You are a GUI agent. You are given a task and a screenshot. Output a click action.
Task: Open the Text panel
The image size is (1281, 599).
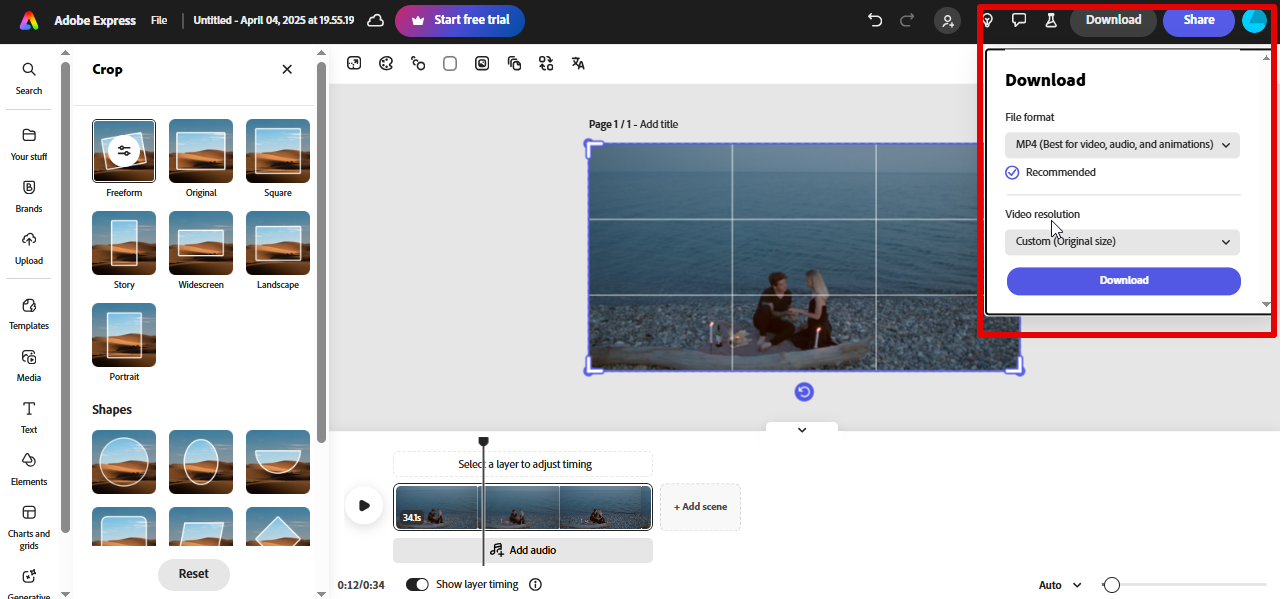coord(29,415)
